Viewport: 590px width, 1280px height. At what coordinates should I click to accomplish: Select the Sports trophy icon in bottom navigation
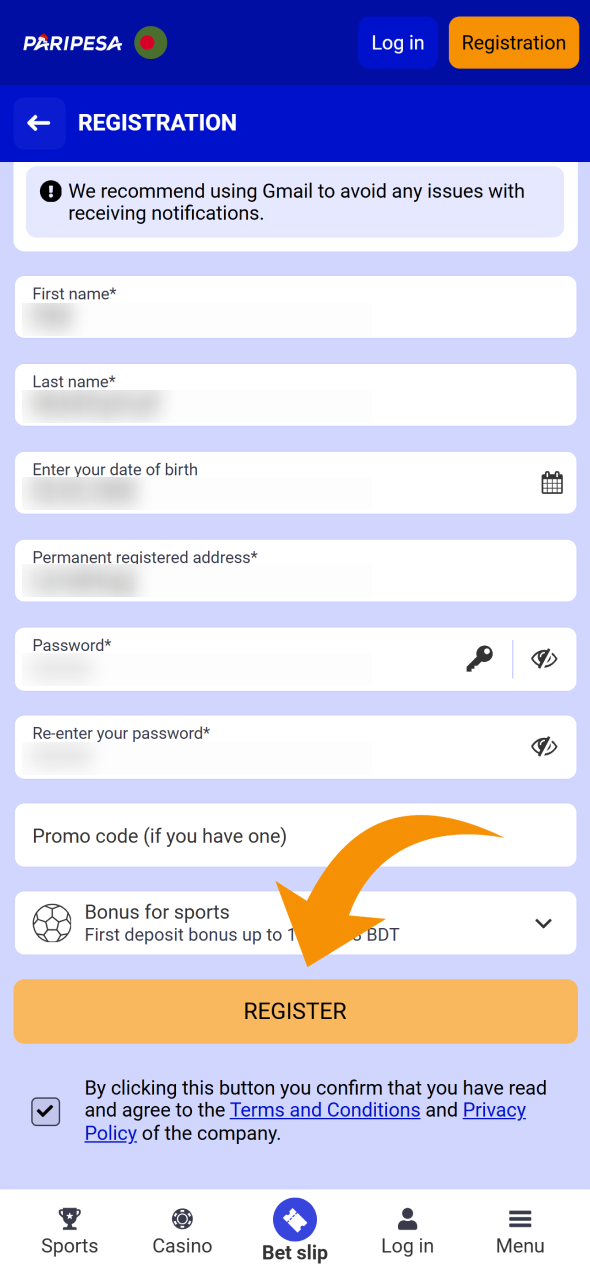point(69,1219)
